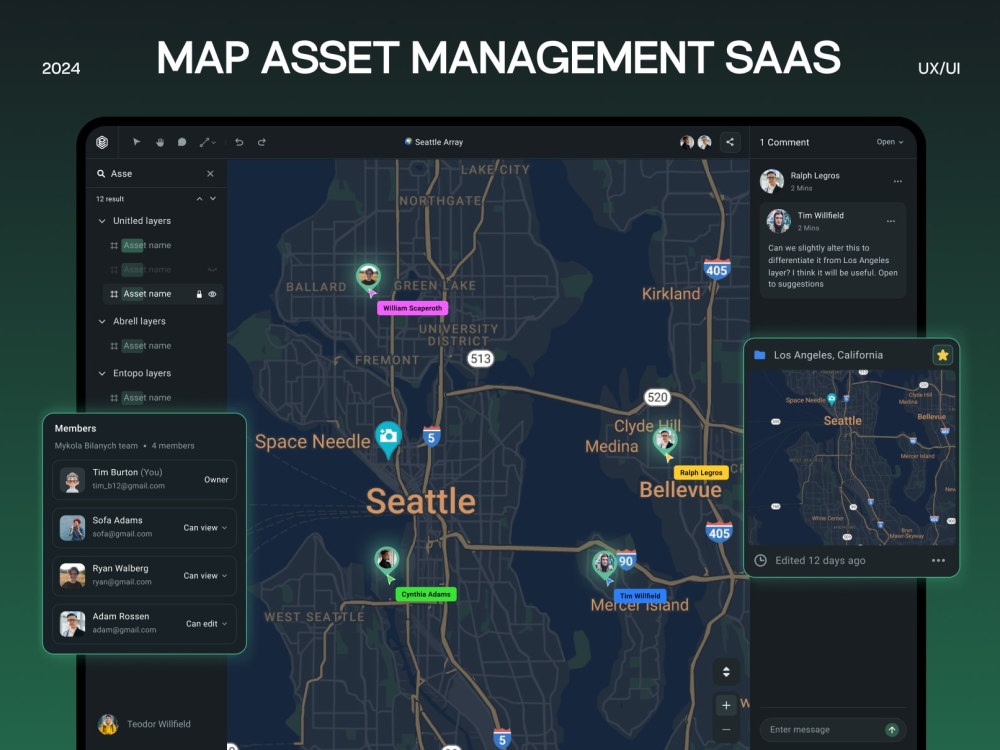Open Adam Rossen Can edit dropdown
This screenshot has width=1000, height=750.
[x=206, y=624]
